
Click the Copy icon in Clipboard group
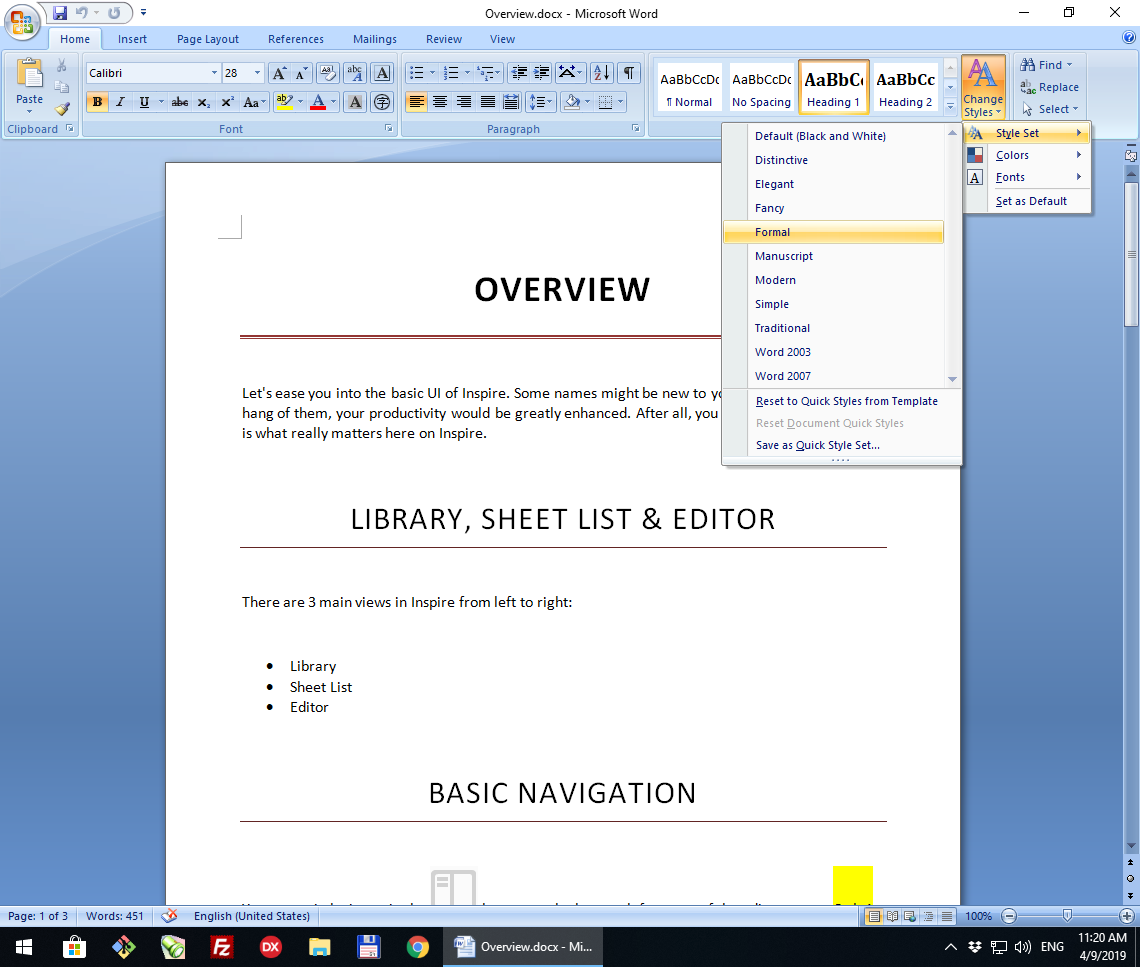tap(62, 87)
